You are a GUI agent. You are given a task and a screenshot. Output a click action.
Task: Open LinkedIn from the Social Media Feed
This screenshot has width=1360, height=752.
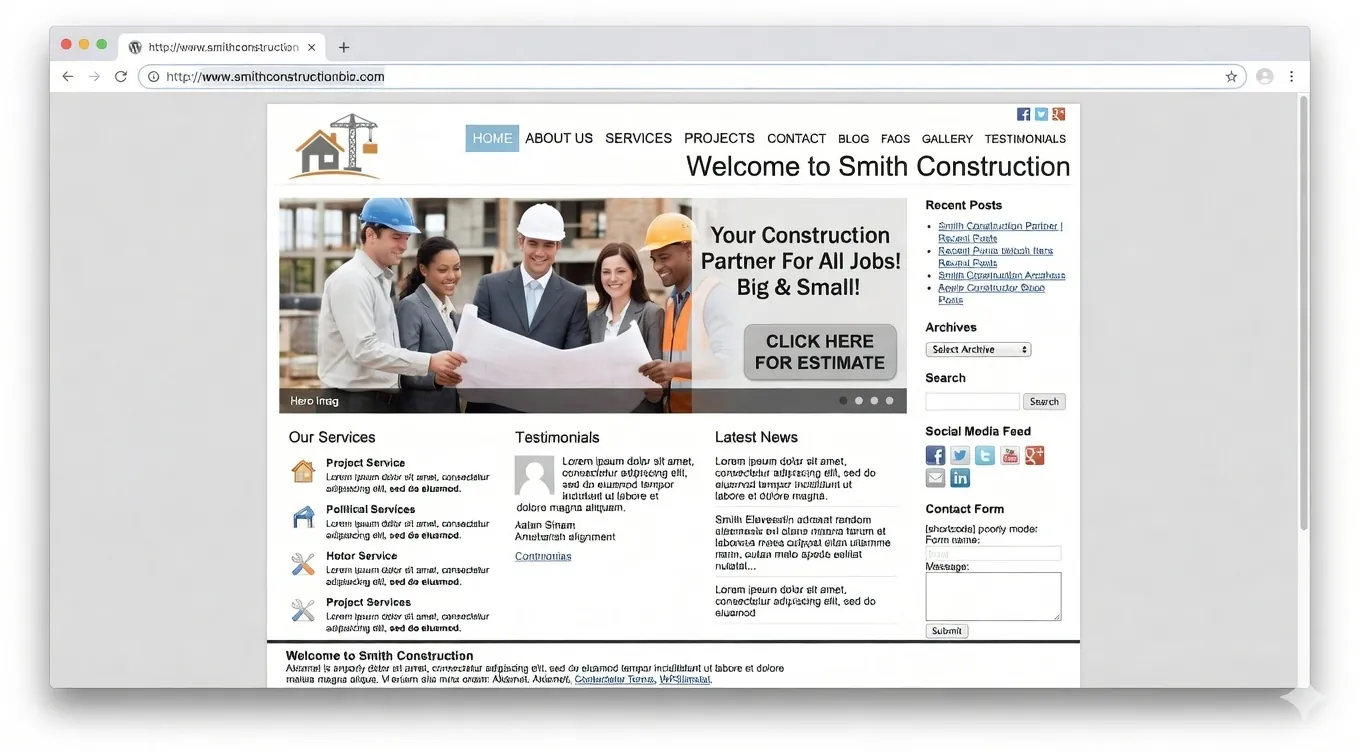959,477
